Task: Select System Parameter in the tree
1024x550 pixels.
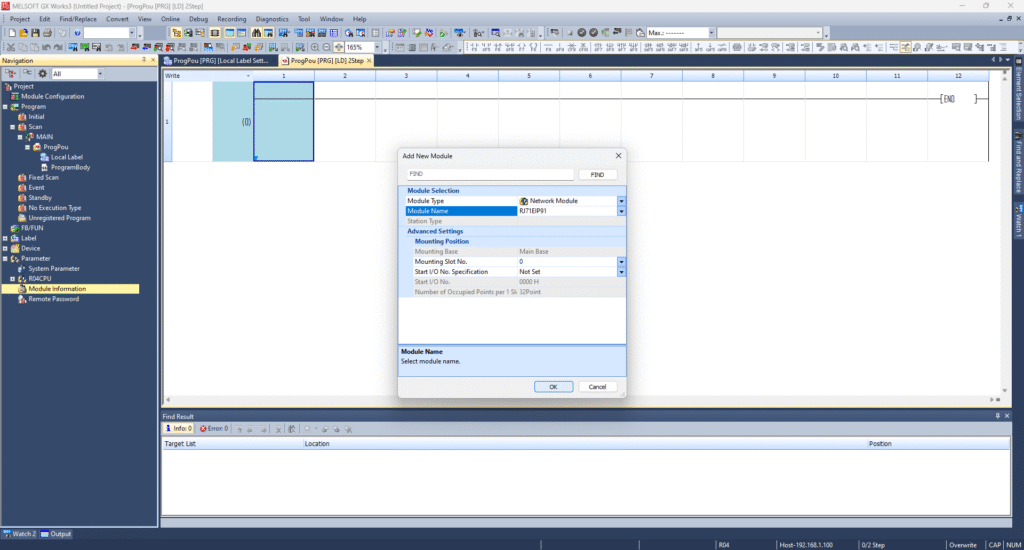Action: click(54, 268)
